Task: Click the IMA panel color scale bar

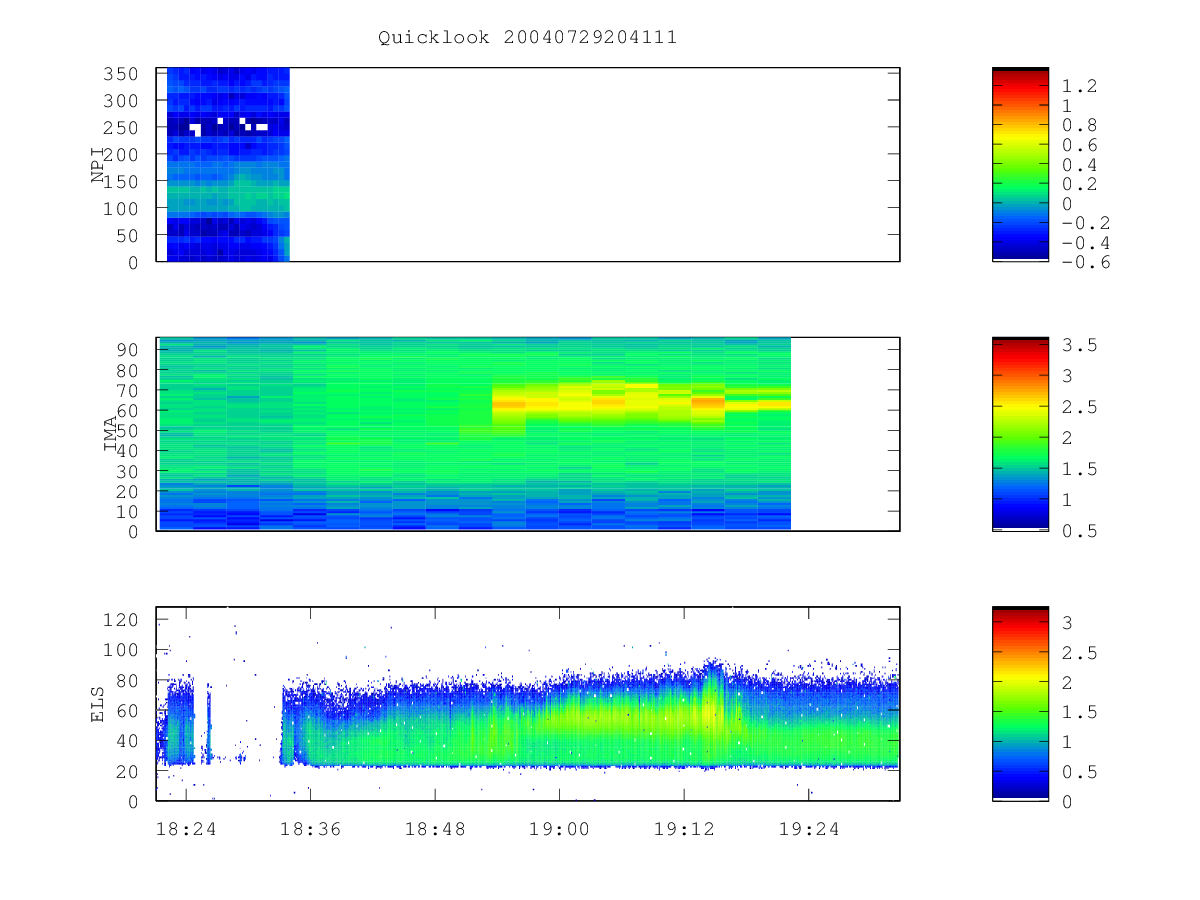Action: point(1020,434)
